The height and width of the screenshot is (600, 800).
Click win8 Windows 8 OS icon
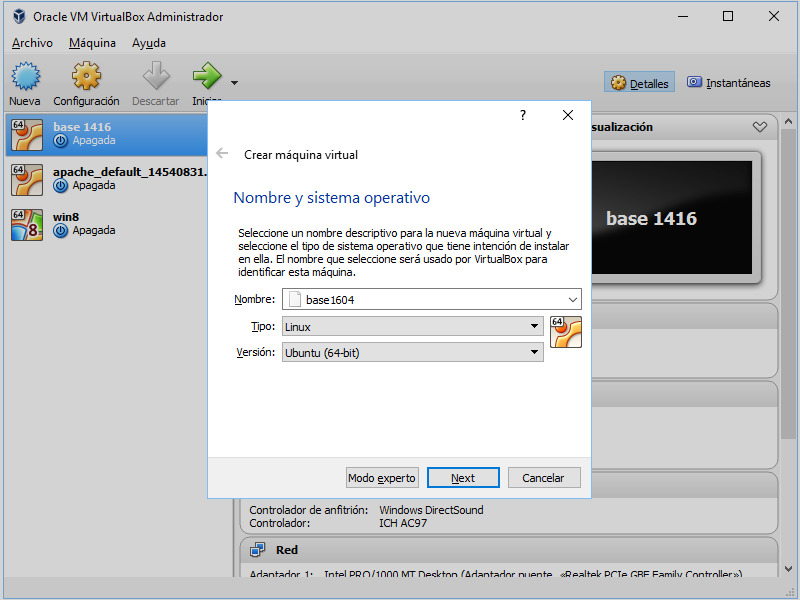point(27,224)
